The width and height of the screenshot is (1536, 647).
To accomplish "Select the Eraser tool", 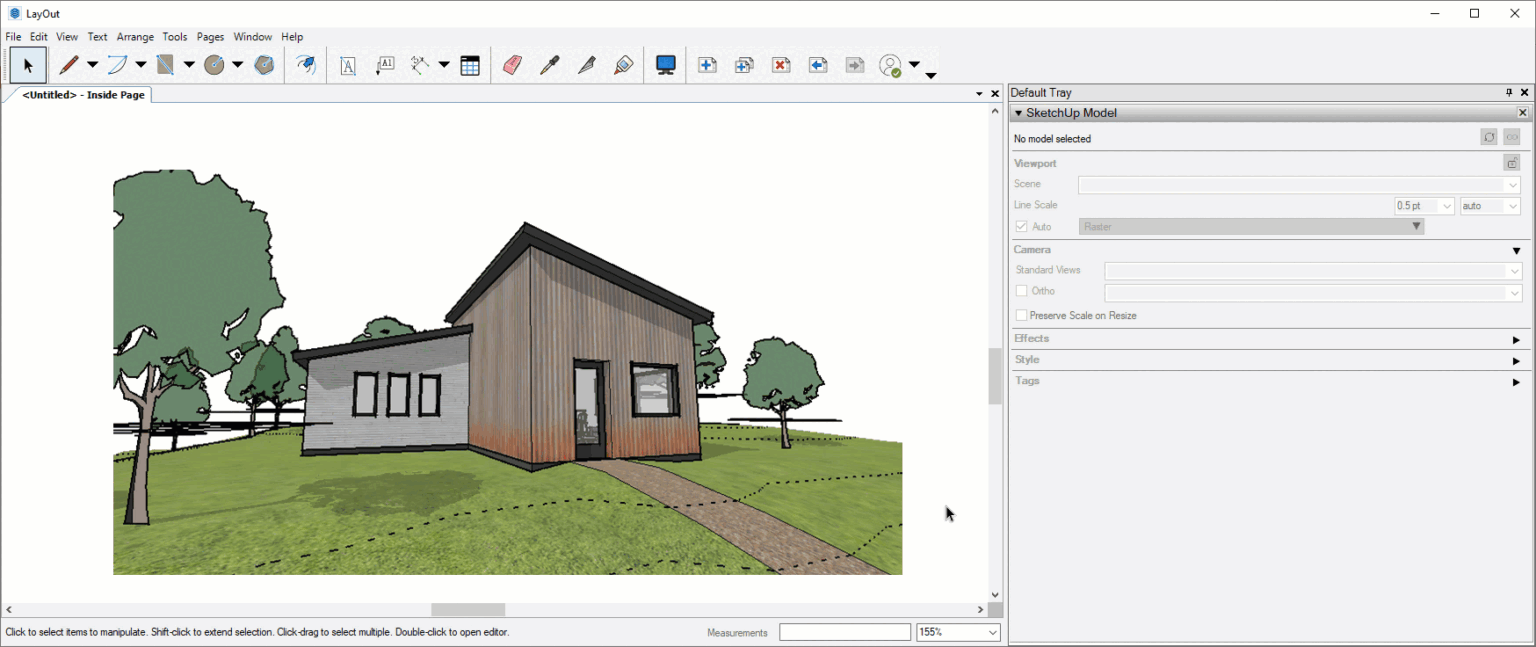I will coord(512,64).
